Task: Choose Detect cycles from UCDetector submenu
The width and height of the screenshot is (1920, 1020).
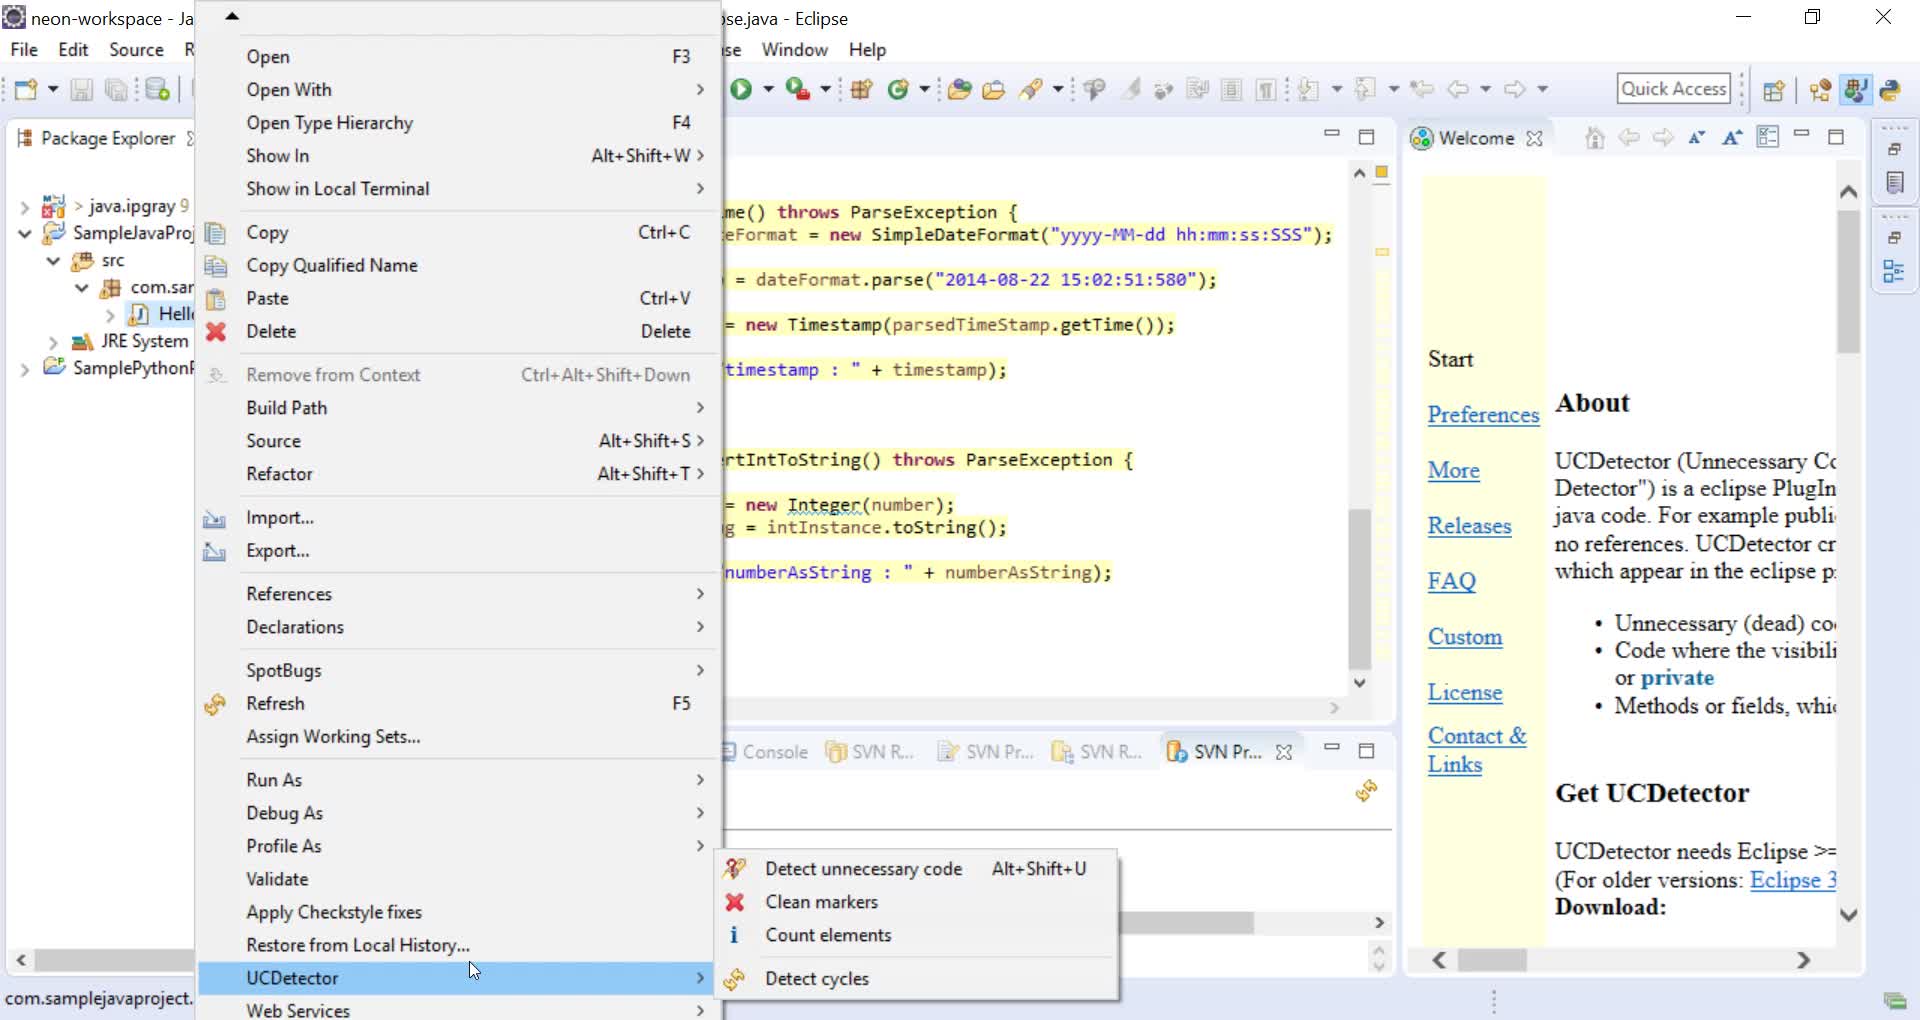Action: coord(815,979)
